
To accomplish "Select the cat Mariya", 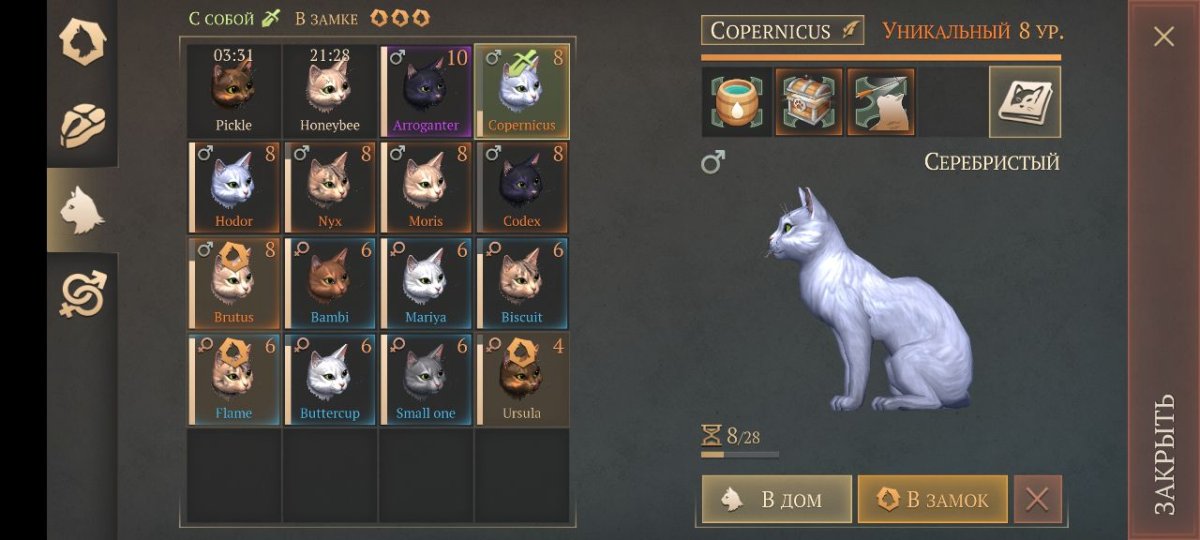I will (426, 282).
